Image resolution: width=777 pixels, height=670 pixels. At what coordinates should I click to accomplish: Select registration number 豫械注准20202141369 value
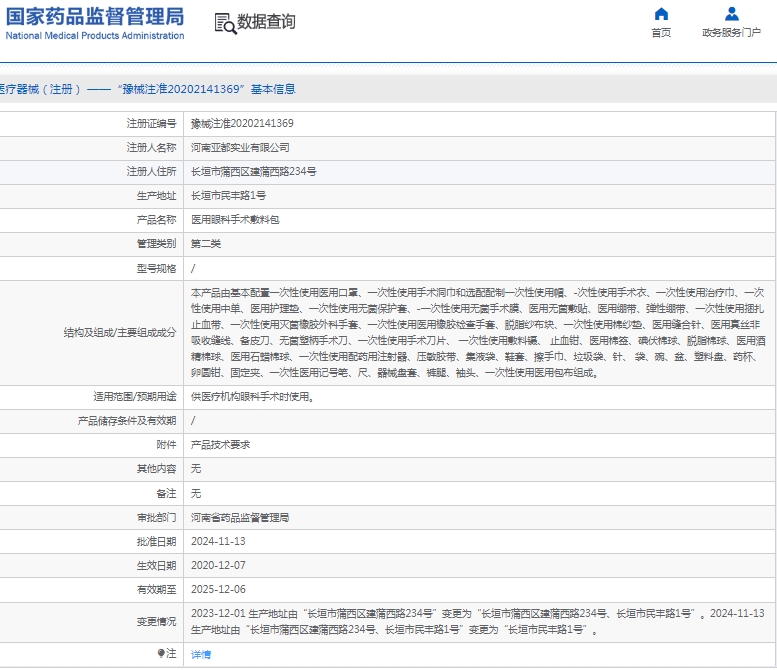click(x=242, y=123)
